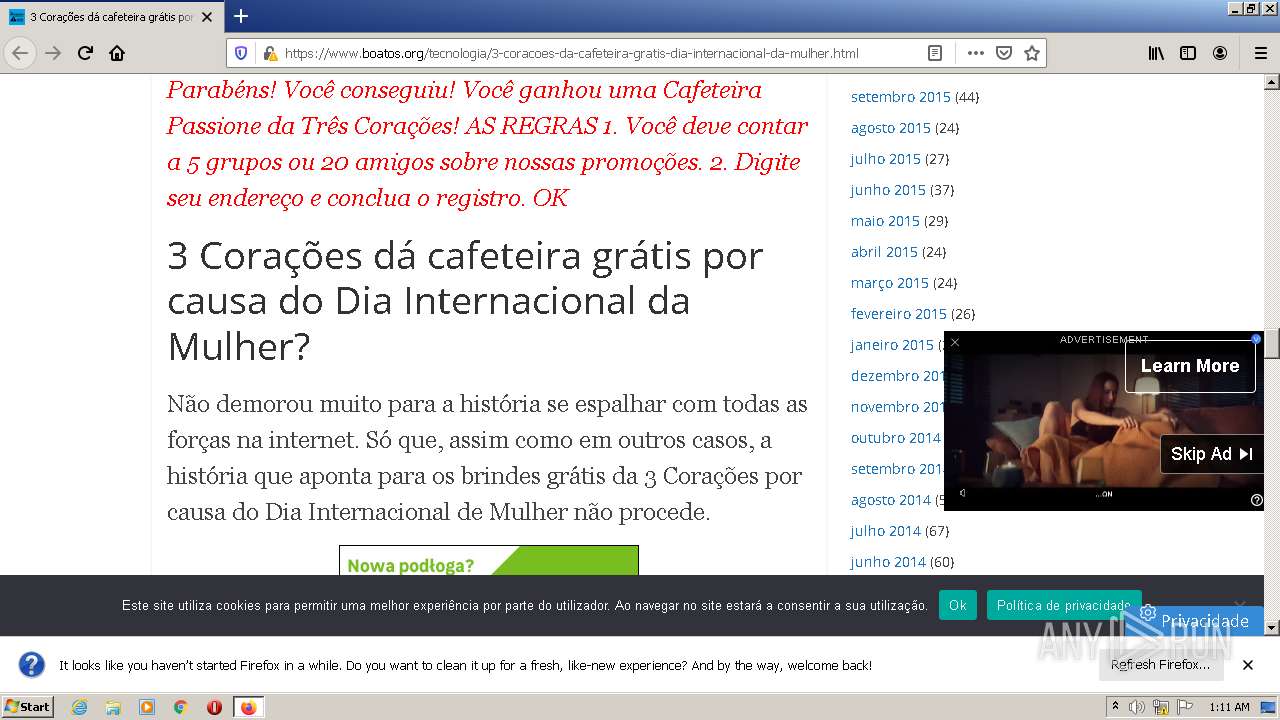Open the Firefox home page
The height and width of the screenshot is (720, 1280).
click(x=117, y=53)
